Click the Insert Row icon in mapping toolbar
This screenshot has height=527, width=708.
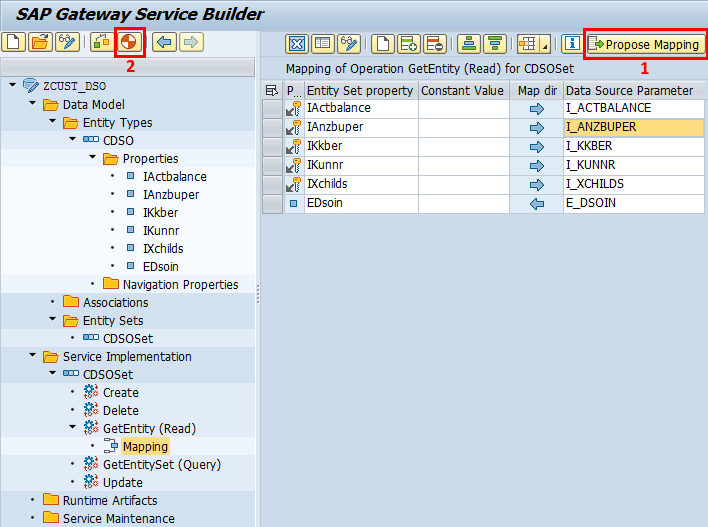(408, 44)
